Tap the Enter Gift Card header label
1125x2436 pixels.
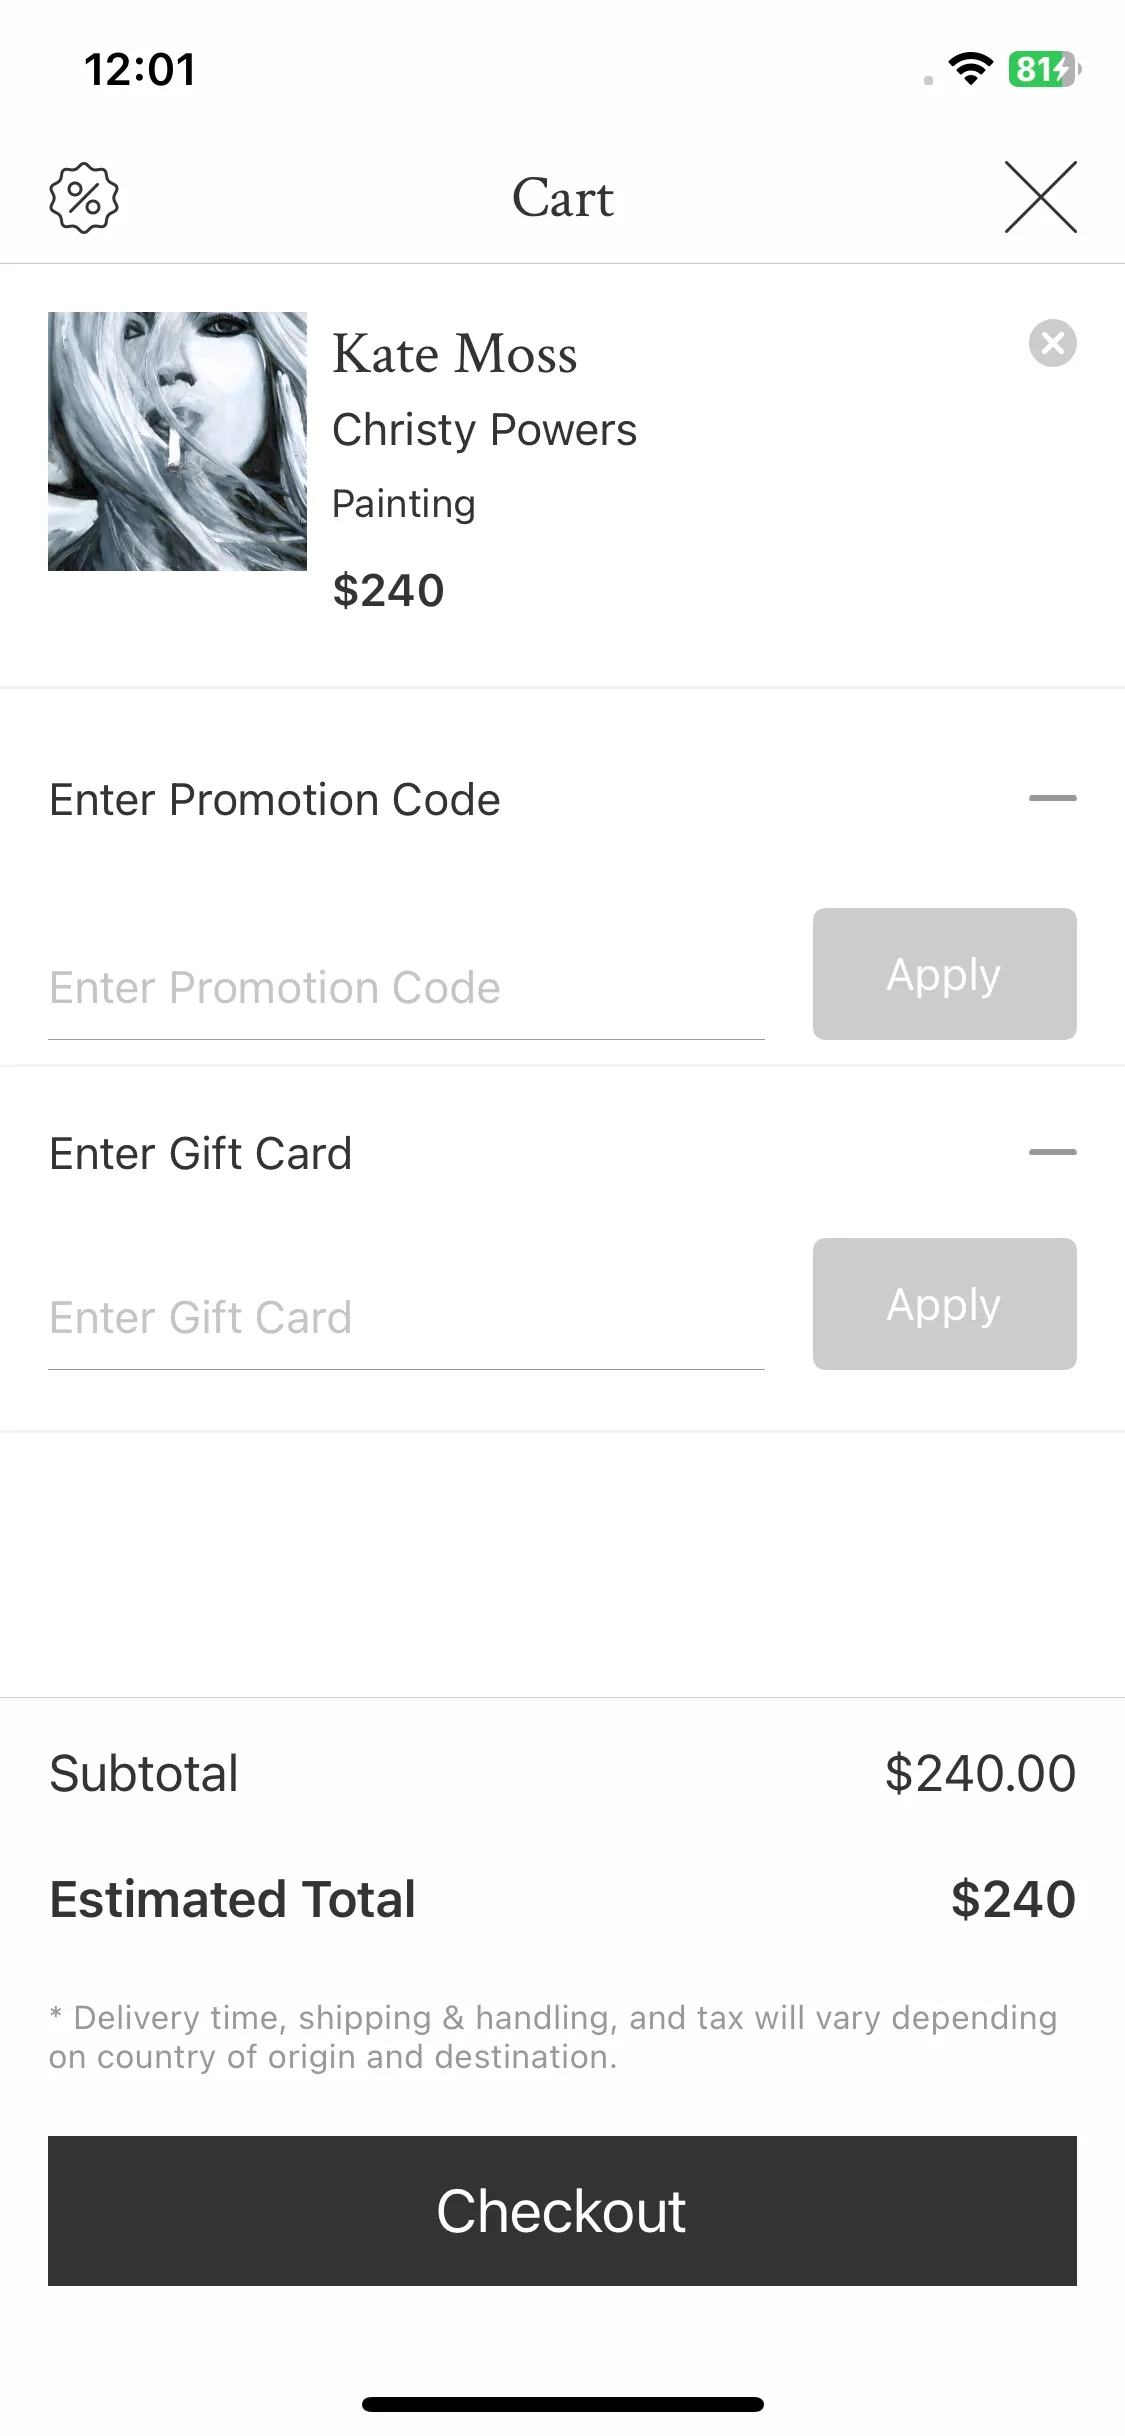(201, 1154)
